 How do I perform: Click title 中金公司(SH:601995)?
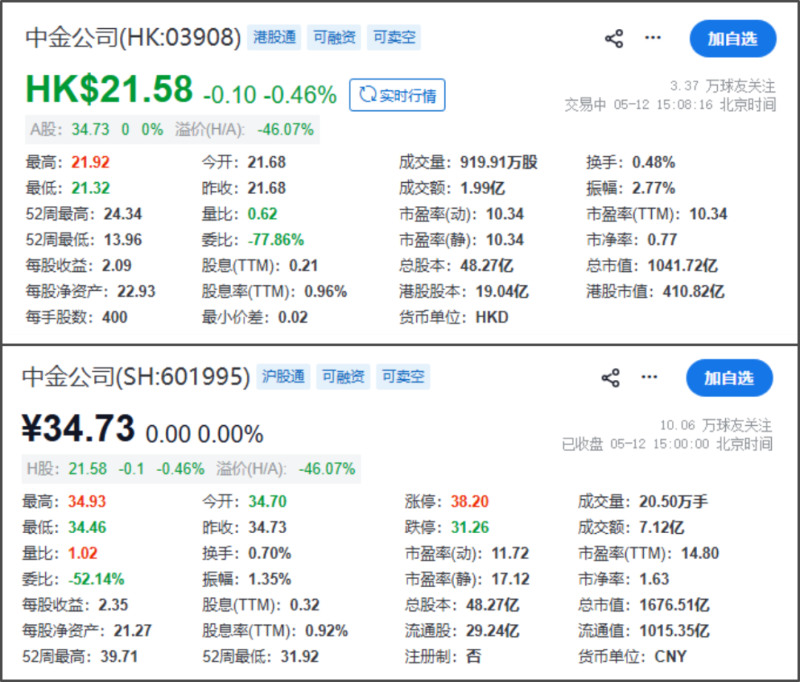point(136,377)
